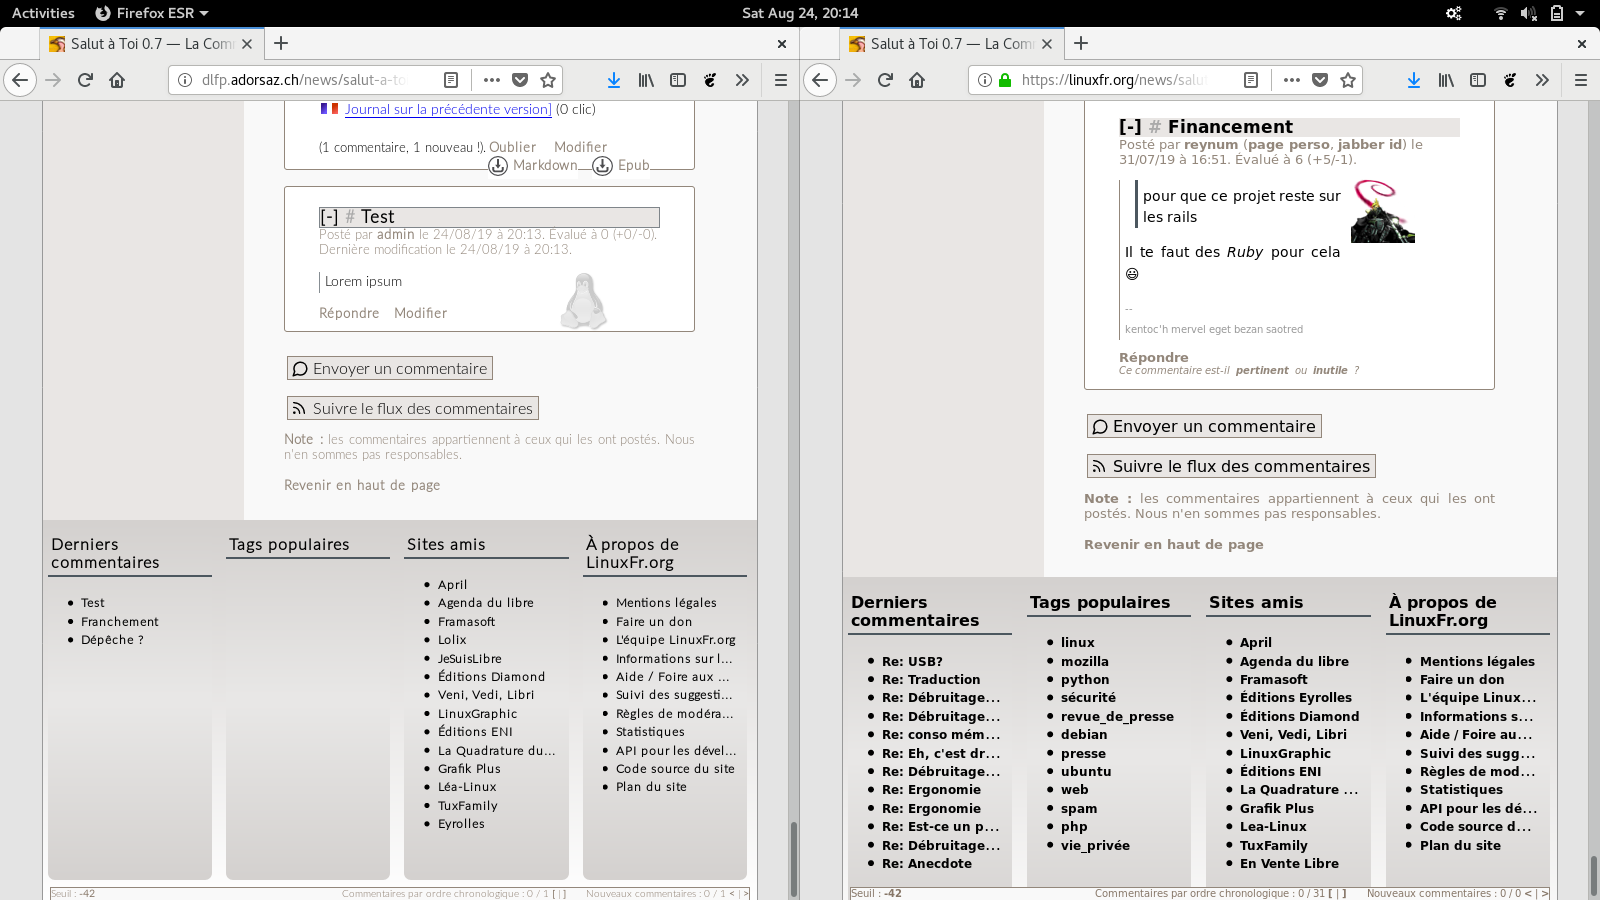Screen dimensions: 1600x900
Task: Open the Activities overview
Action: point(43,13)
